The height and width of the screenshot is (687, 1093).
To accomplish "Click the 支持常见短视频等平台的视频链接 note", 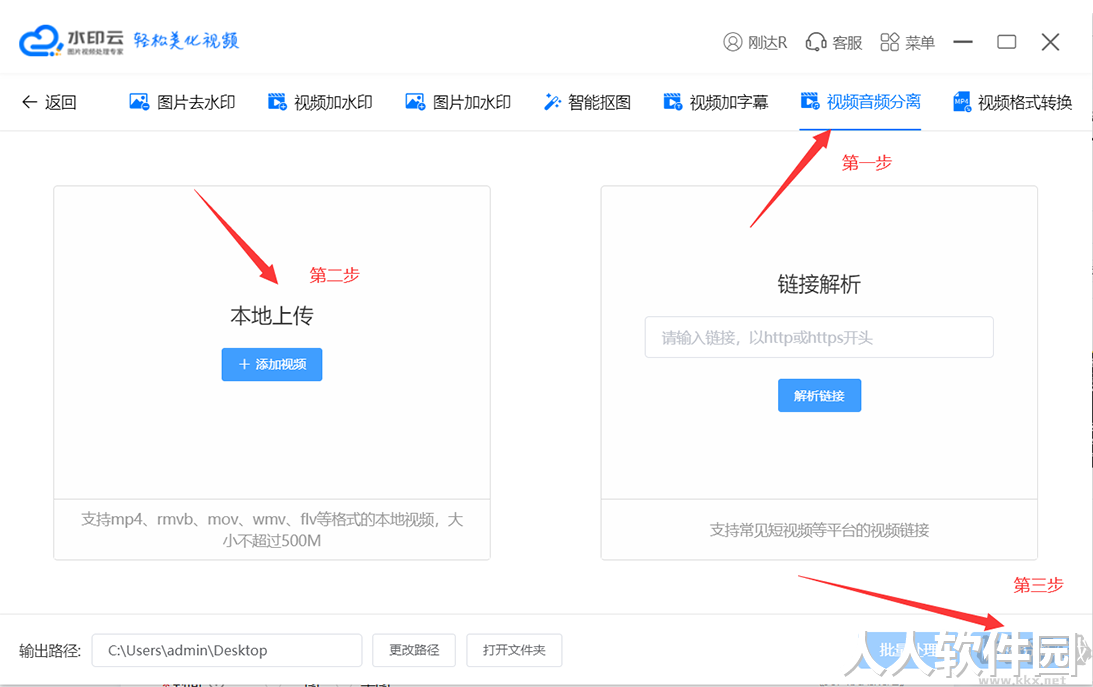I will [819, 530].
